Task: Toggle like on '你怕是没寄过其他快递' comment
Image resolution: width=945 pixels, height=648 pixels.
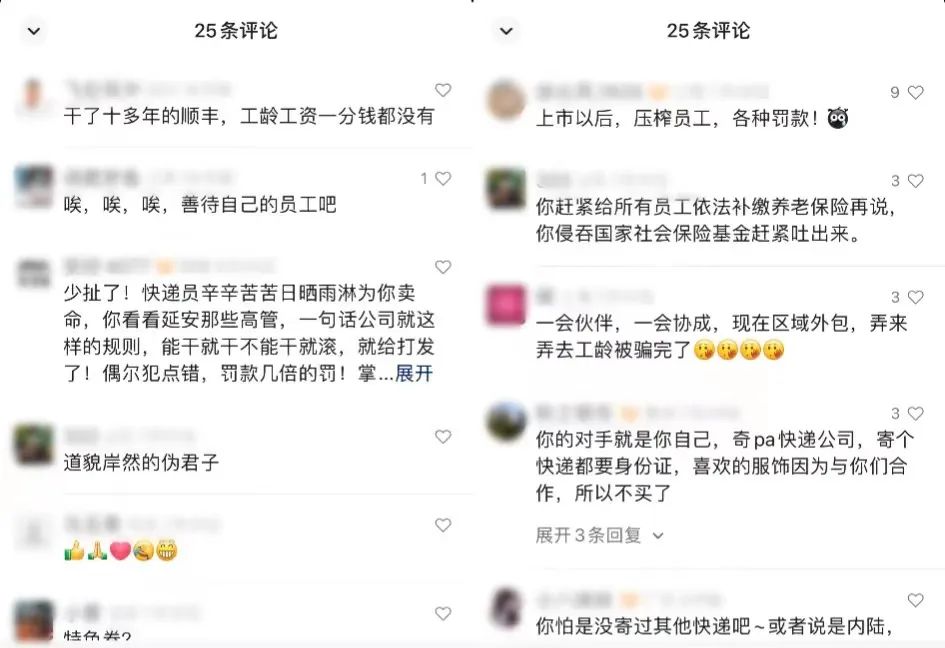Action: [x=915, y=600]
